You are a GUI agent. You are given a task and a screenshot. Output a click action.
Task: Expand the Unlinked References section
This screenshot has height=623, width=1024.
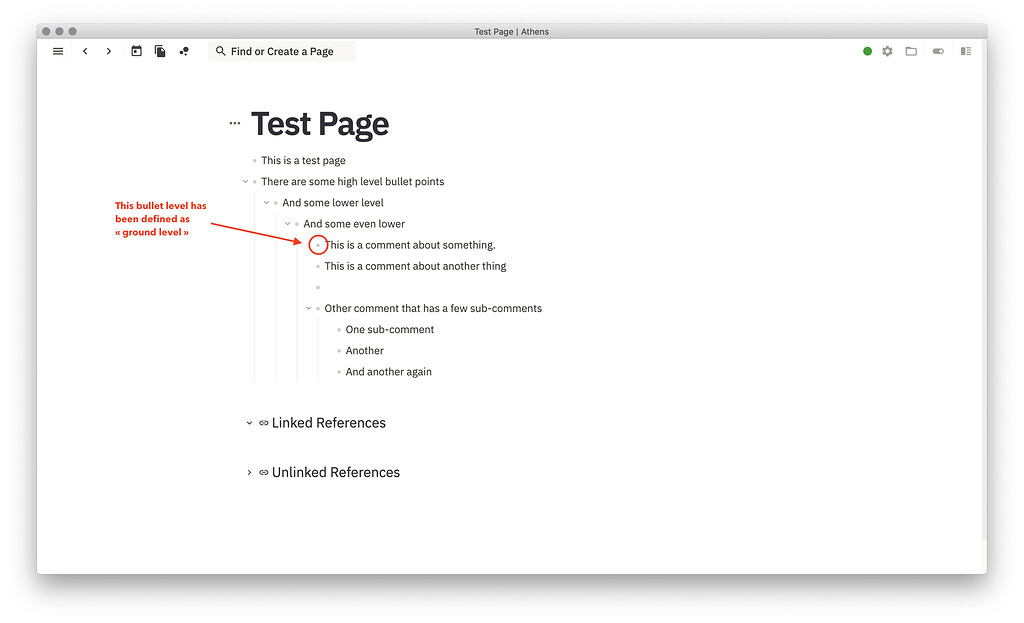coord(249,471)
